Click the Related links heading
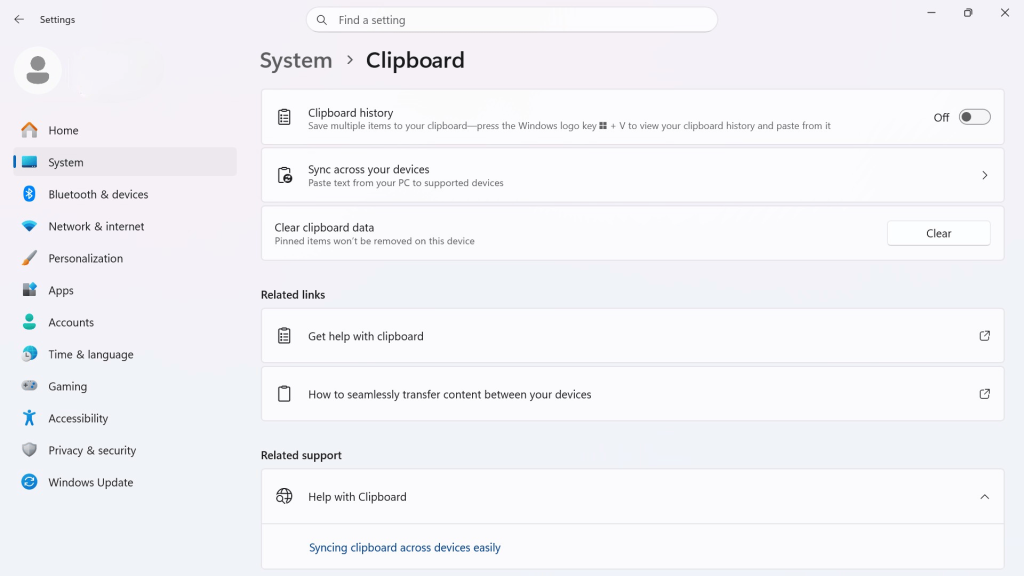 (293, 295)
